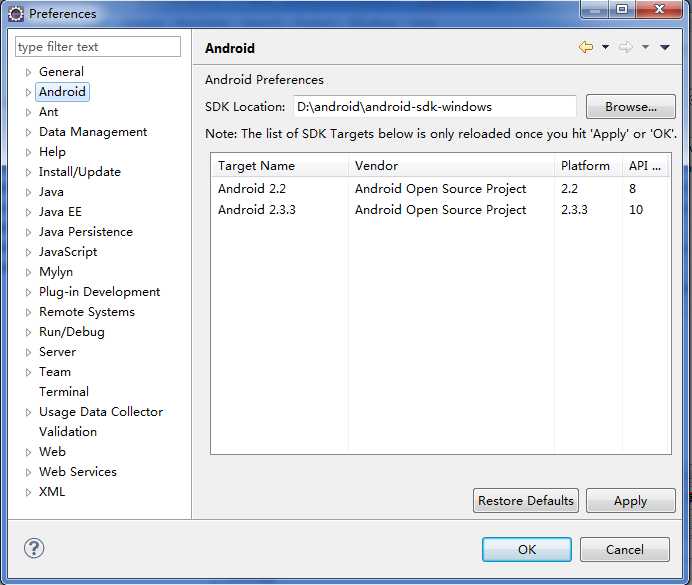
Task: Expand the Android tree node
Action: (28, 92)
